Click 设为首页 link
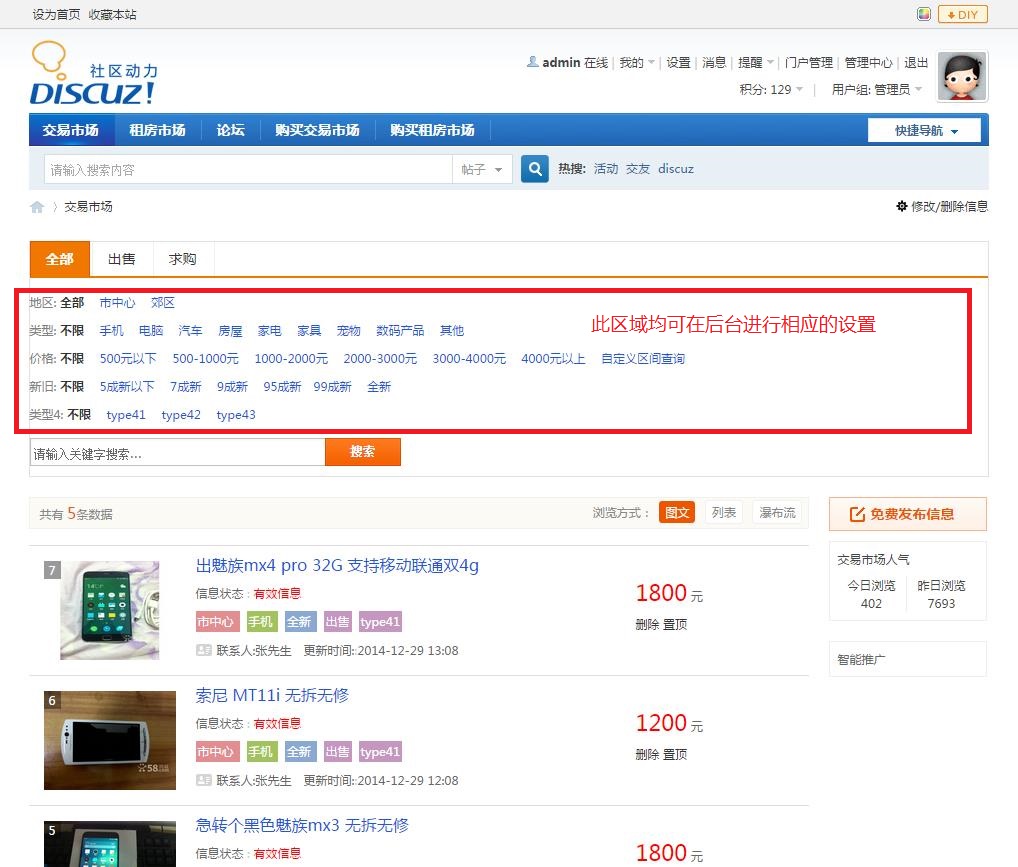1018x867 pixels. pos(56,14)
